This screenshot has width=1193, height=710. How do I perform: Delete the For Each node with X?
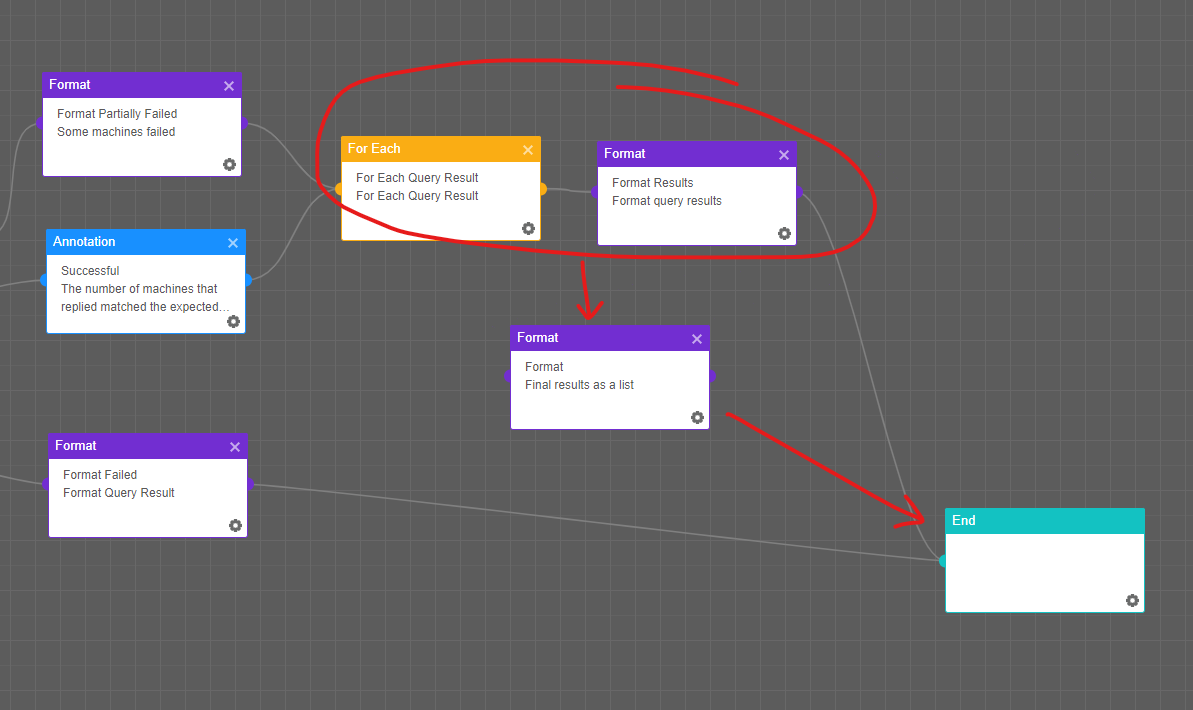(528, 150)
